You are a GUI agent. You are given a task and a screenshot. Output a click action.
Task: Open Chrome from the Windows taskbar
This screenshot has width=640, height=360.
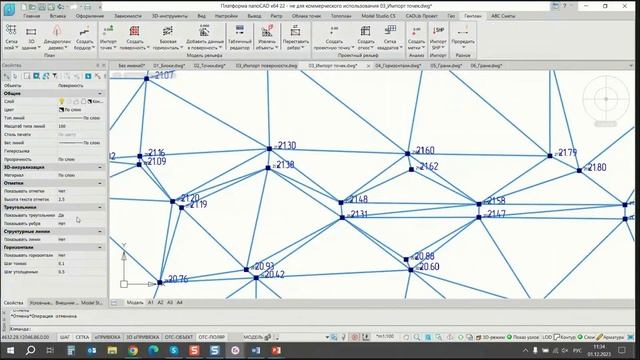point(133,350)
